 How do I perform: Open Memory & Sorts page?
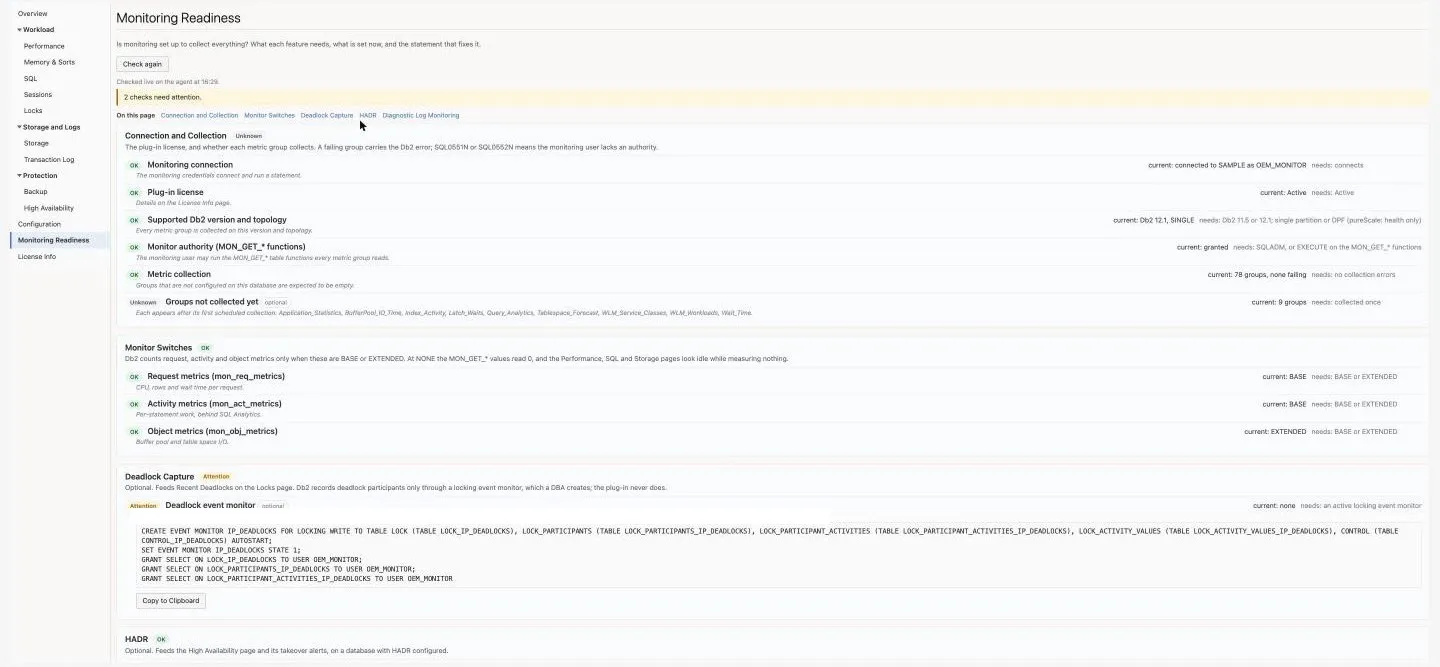click(49, 62)
